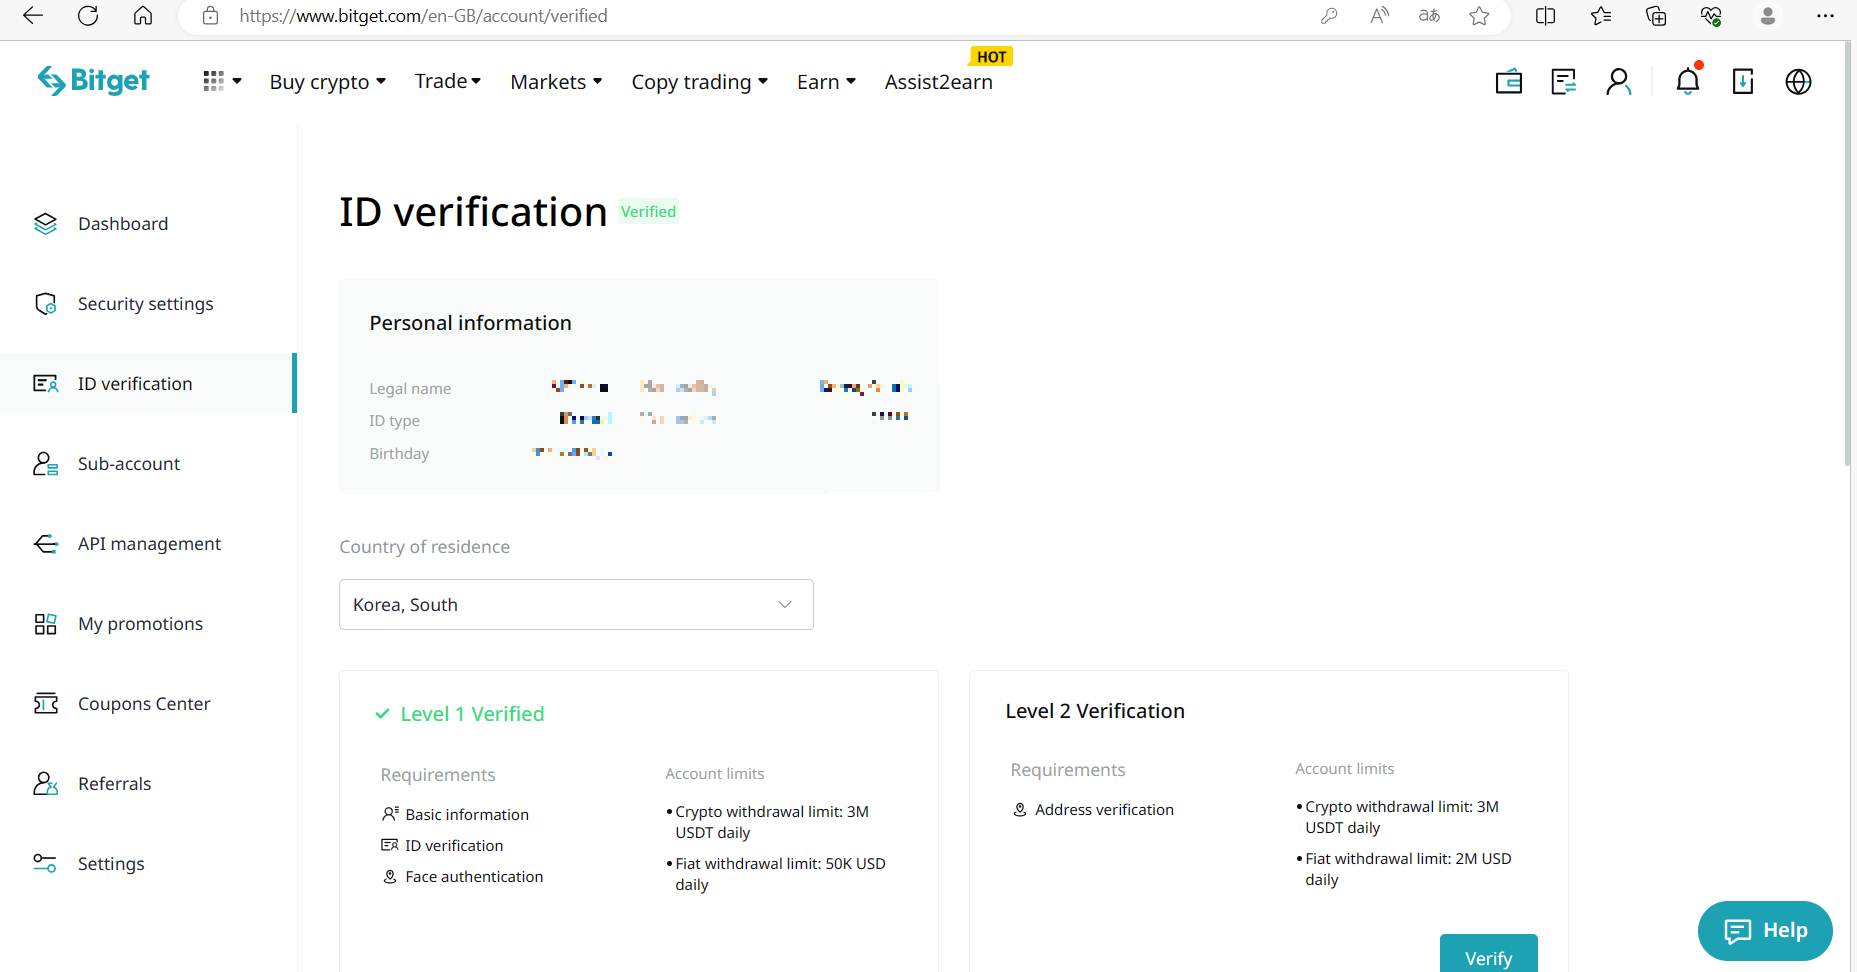Click the read aloud icon
The width and height of the screenshot is (1857, 972).
[x=1380, y=16]
